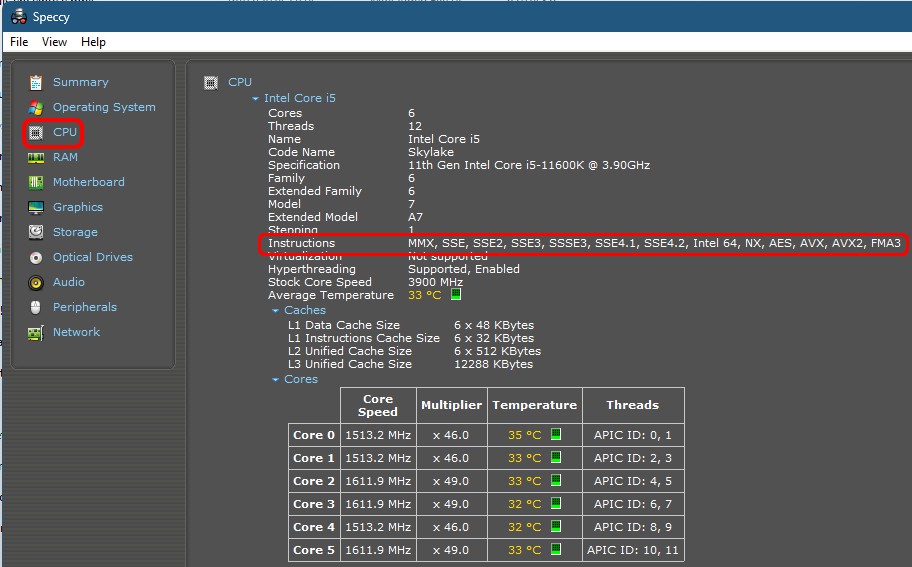Image resolution: width=912 pixels, height=567 pixels.
Task: Open the Audio section
Action: coord(69,283)
